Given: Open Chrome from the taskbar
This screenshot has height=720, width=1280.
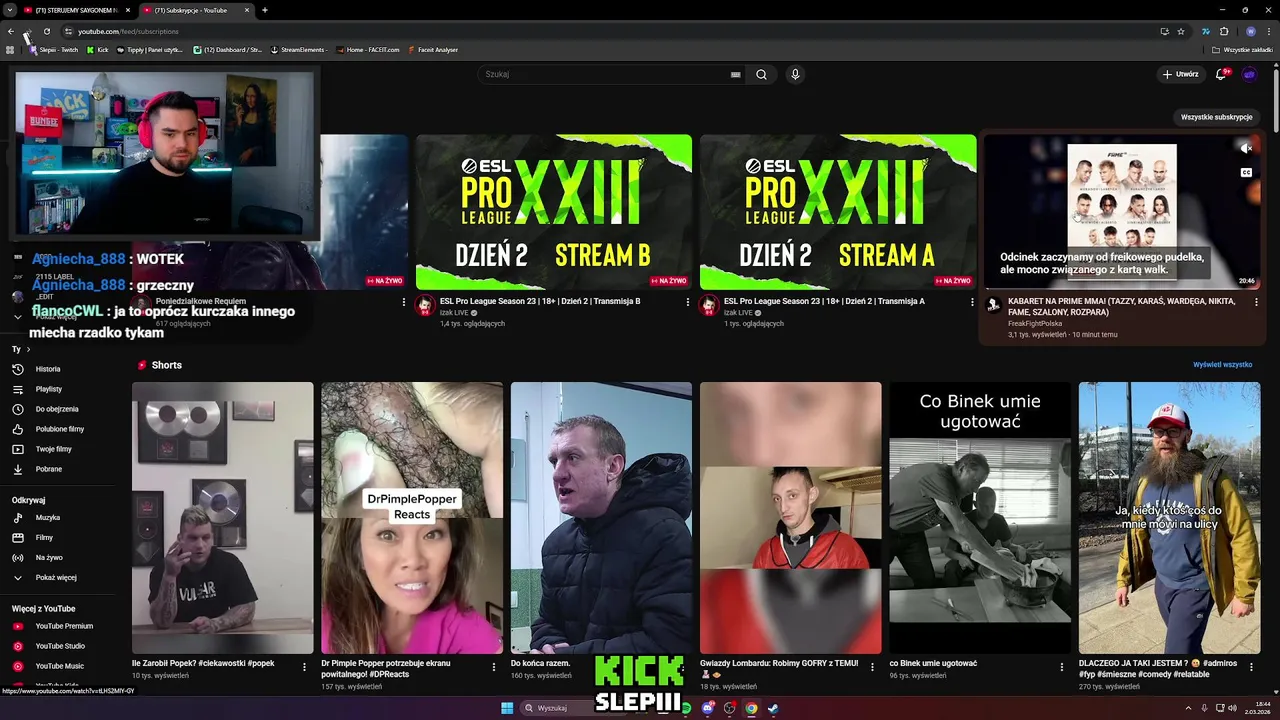Looking at the screenshot, I should (751, 708).
